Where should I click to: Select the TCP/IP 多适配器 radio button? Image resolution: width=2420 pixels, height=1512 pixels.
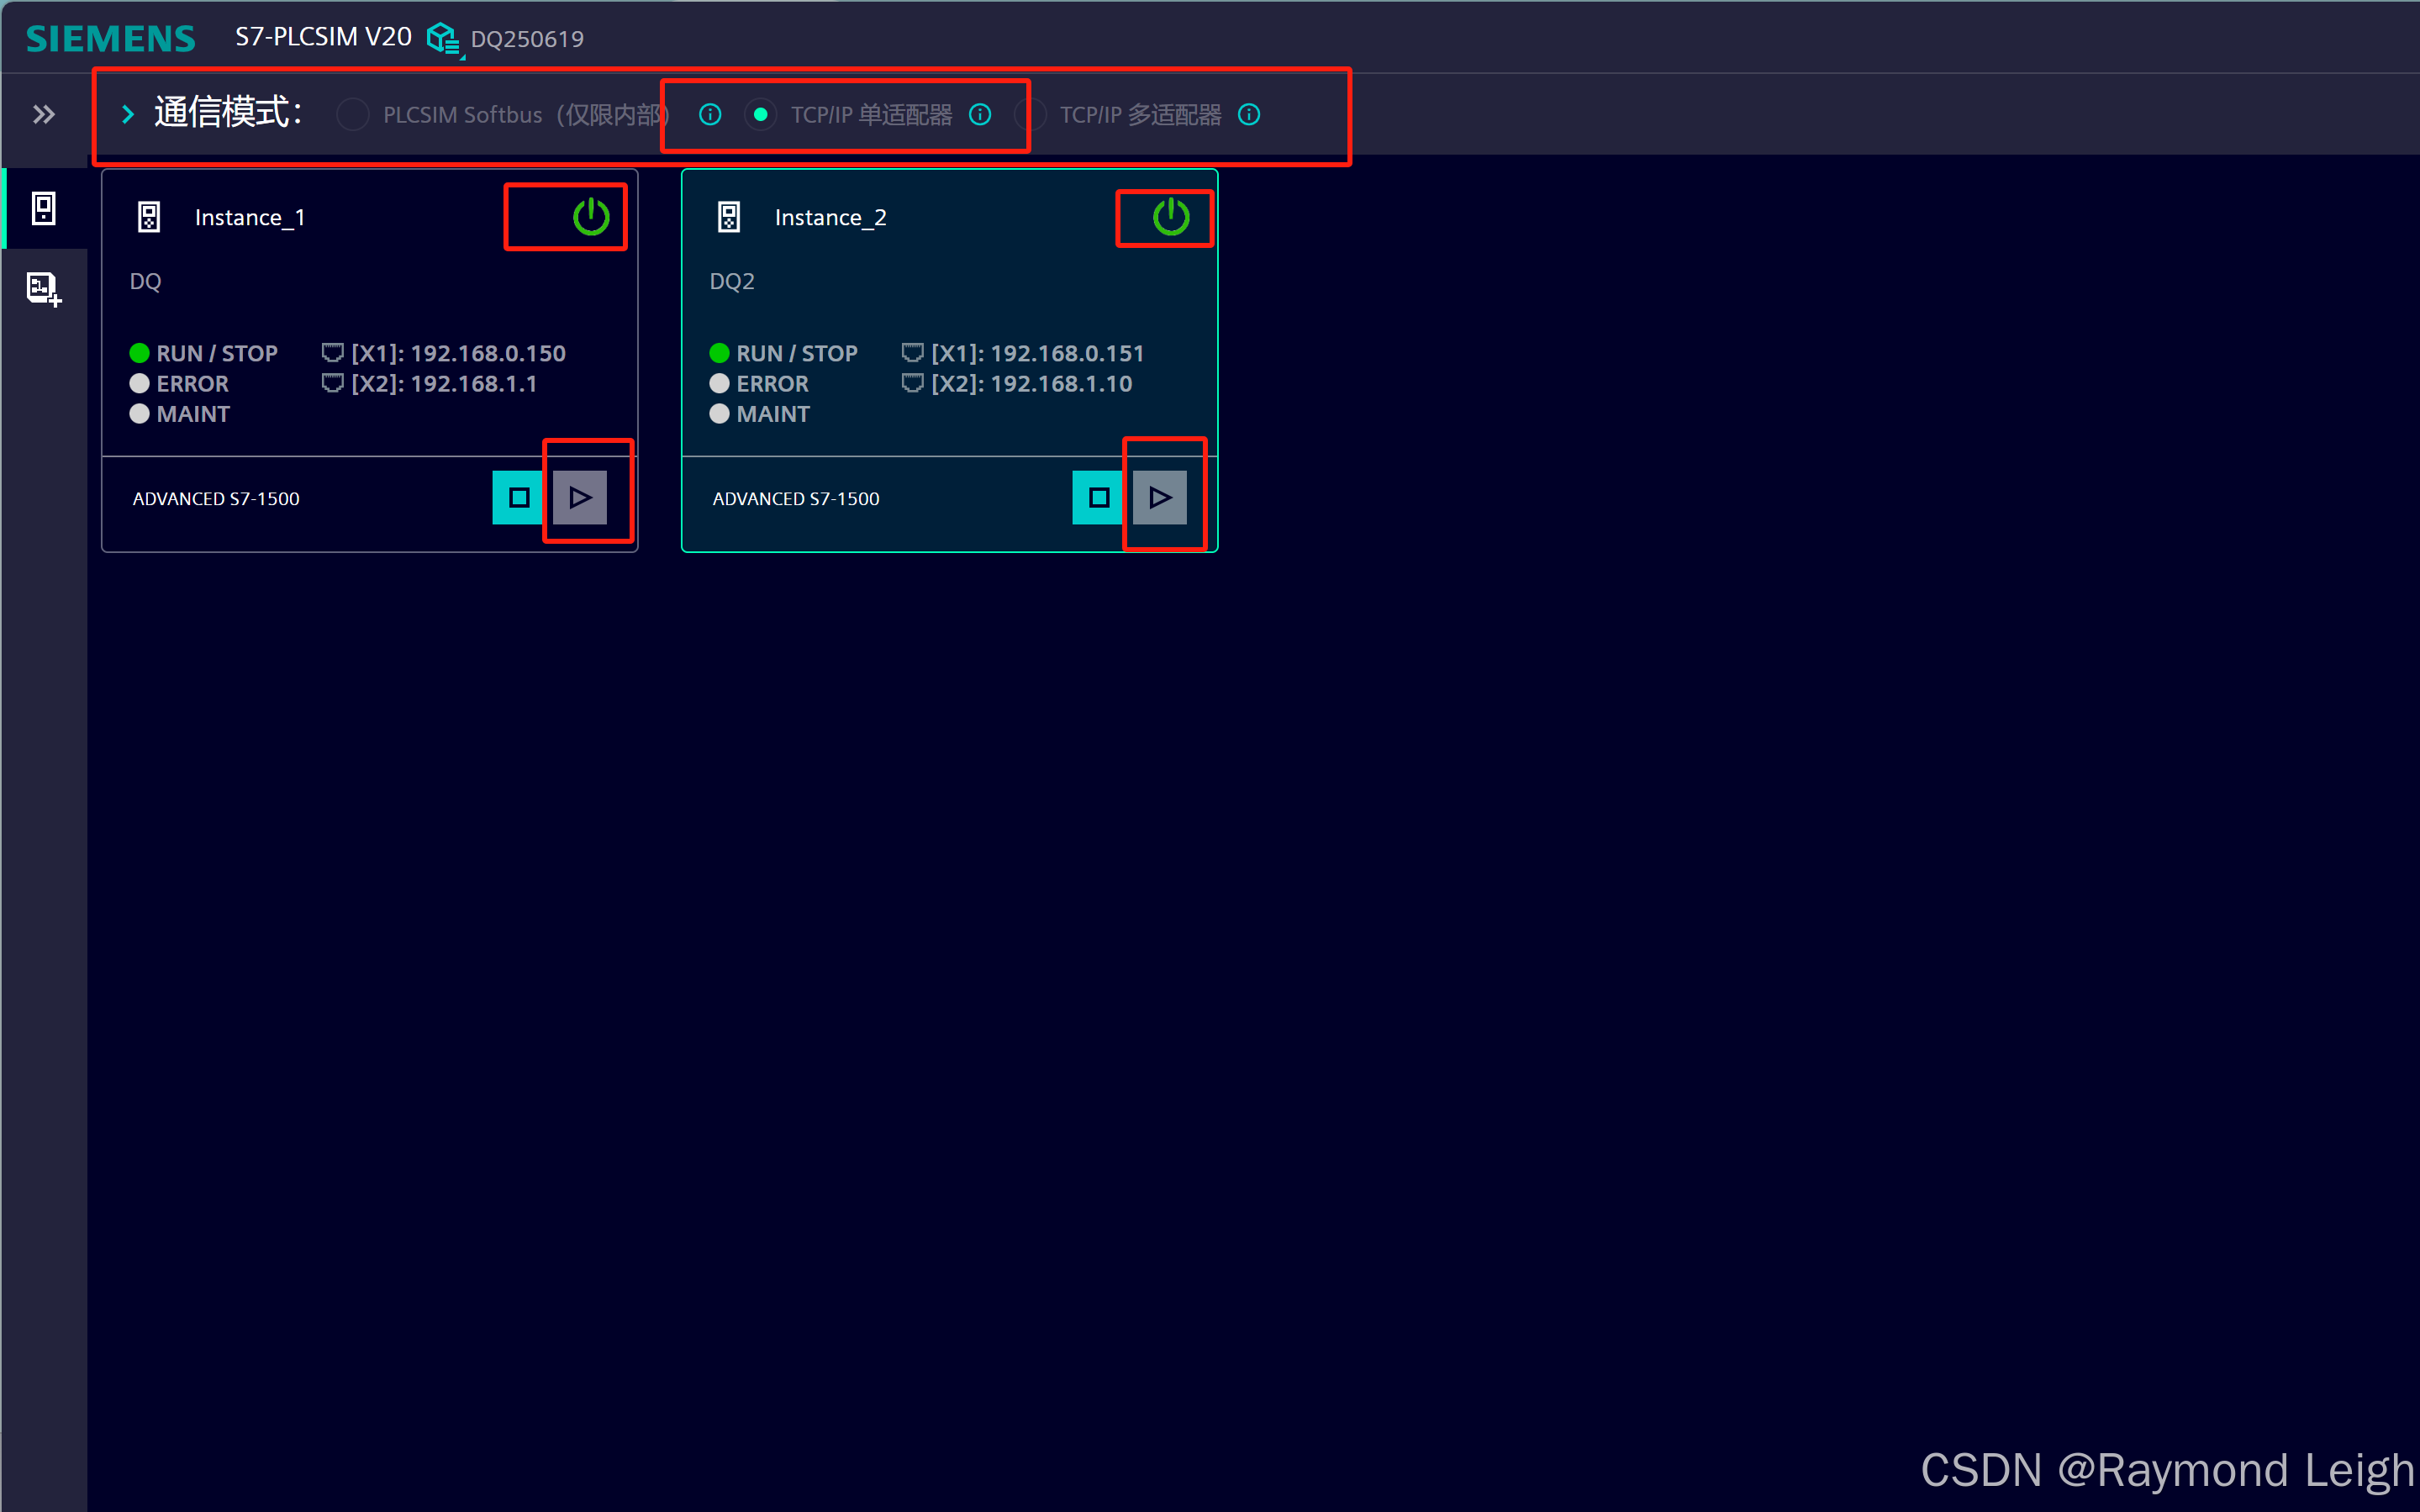tap(1031, 114)
